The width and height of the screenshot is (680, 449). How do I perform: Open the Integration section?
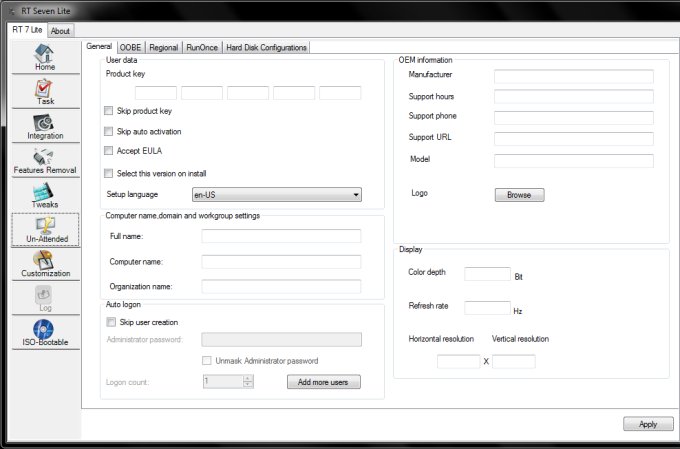click(44, 128)
